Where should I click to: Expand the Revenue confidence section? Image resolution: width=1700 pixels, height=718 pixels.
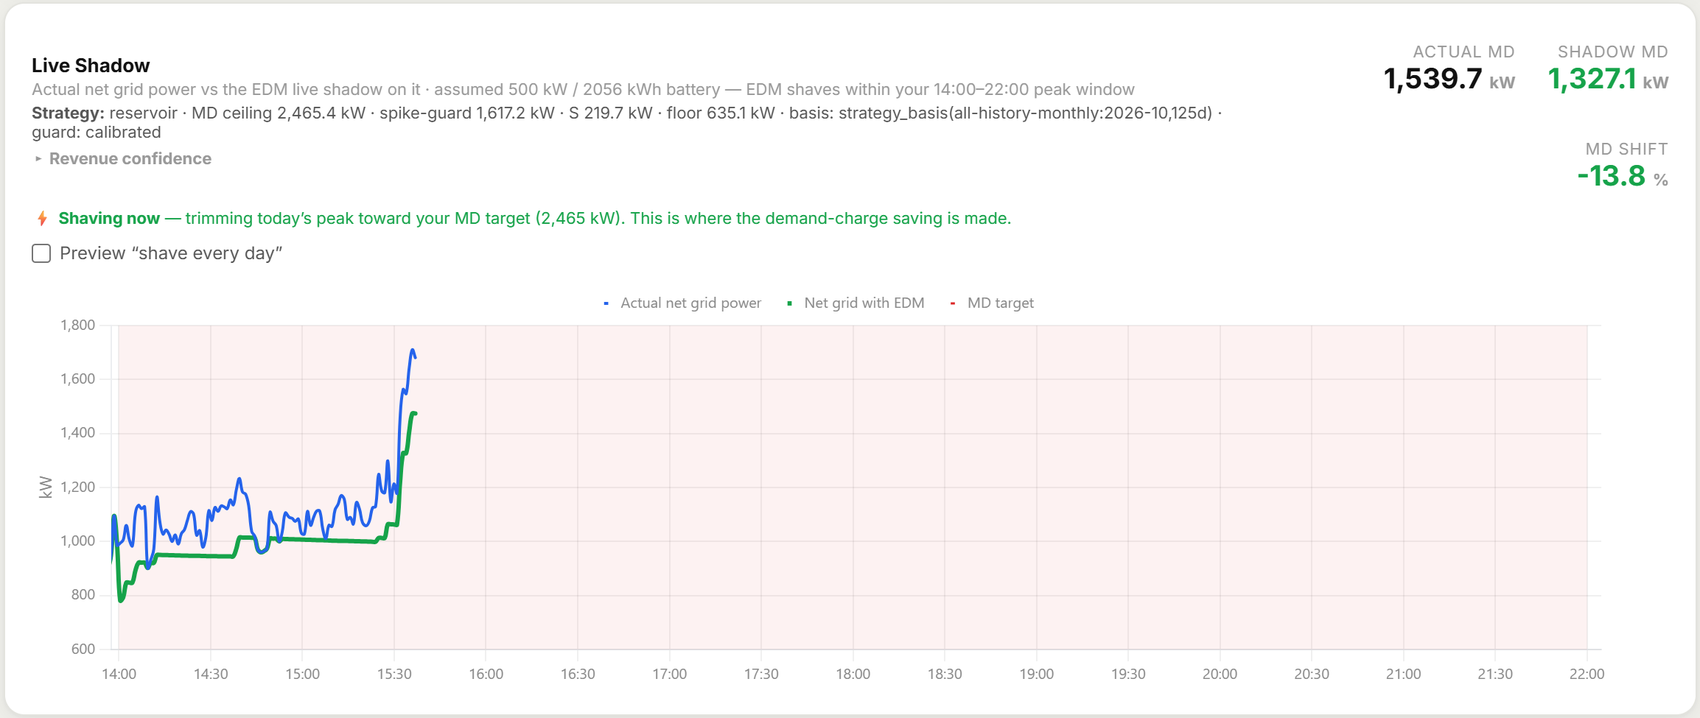point(122,158)
